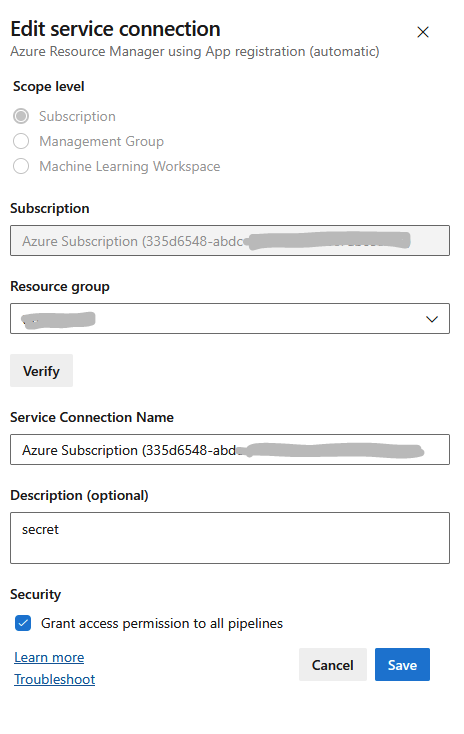Open the Learn more link
The width and height of the screenshot is (464, 734).
(49, 657)
